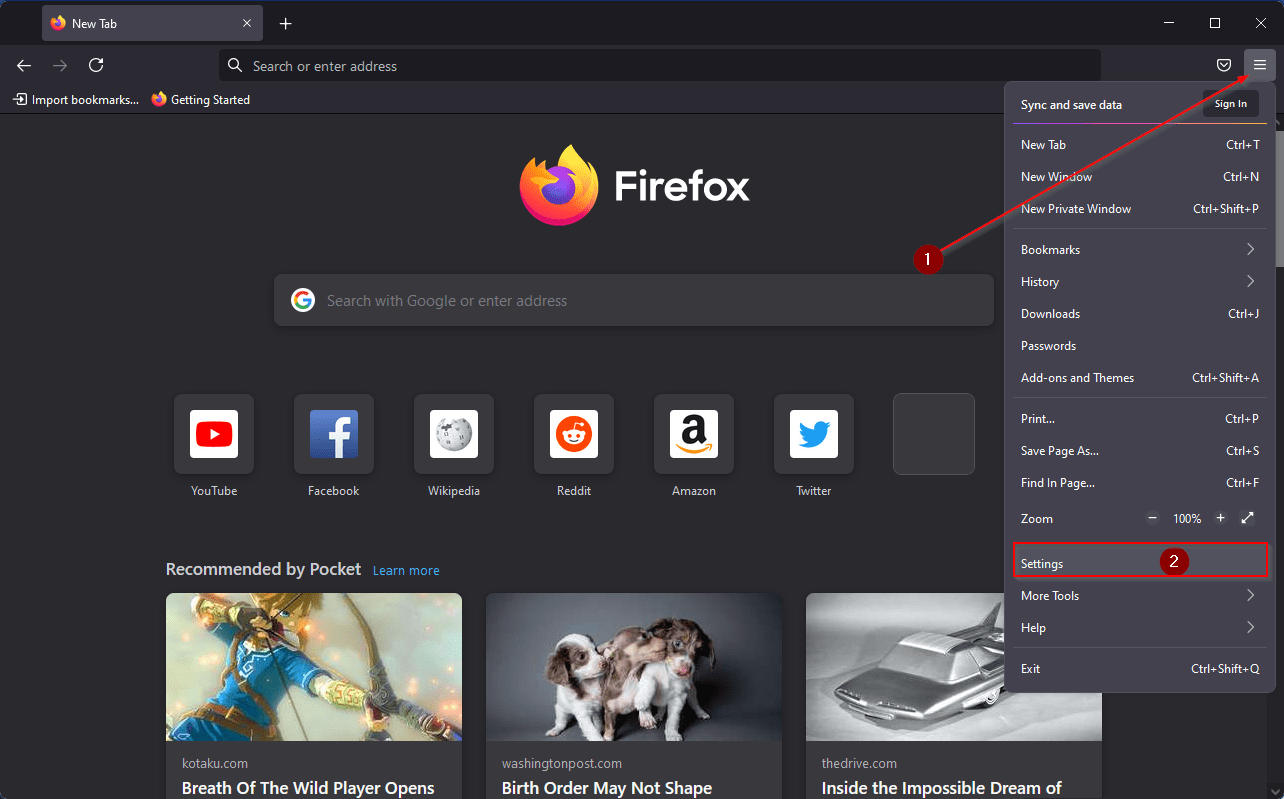The width and height of the screenshot is (1284, 799).
Task: Open the Twitter shortcut
Action: pyautogui.click(x=813, y=434)
